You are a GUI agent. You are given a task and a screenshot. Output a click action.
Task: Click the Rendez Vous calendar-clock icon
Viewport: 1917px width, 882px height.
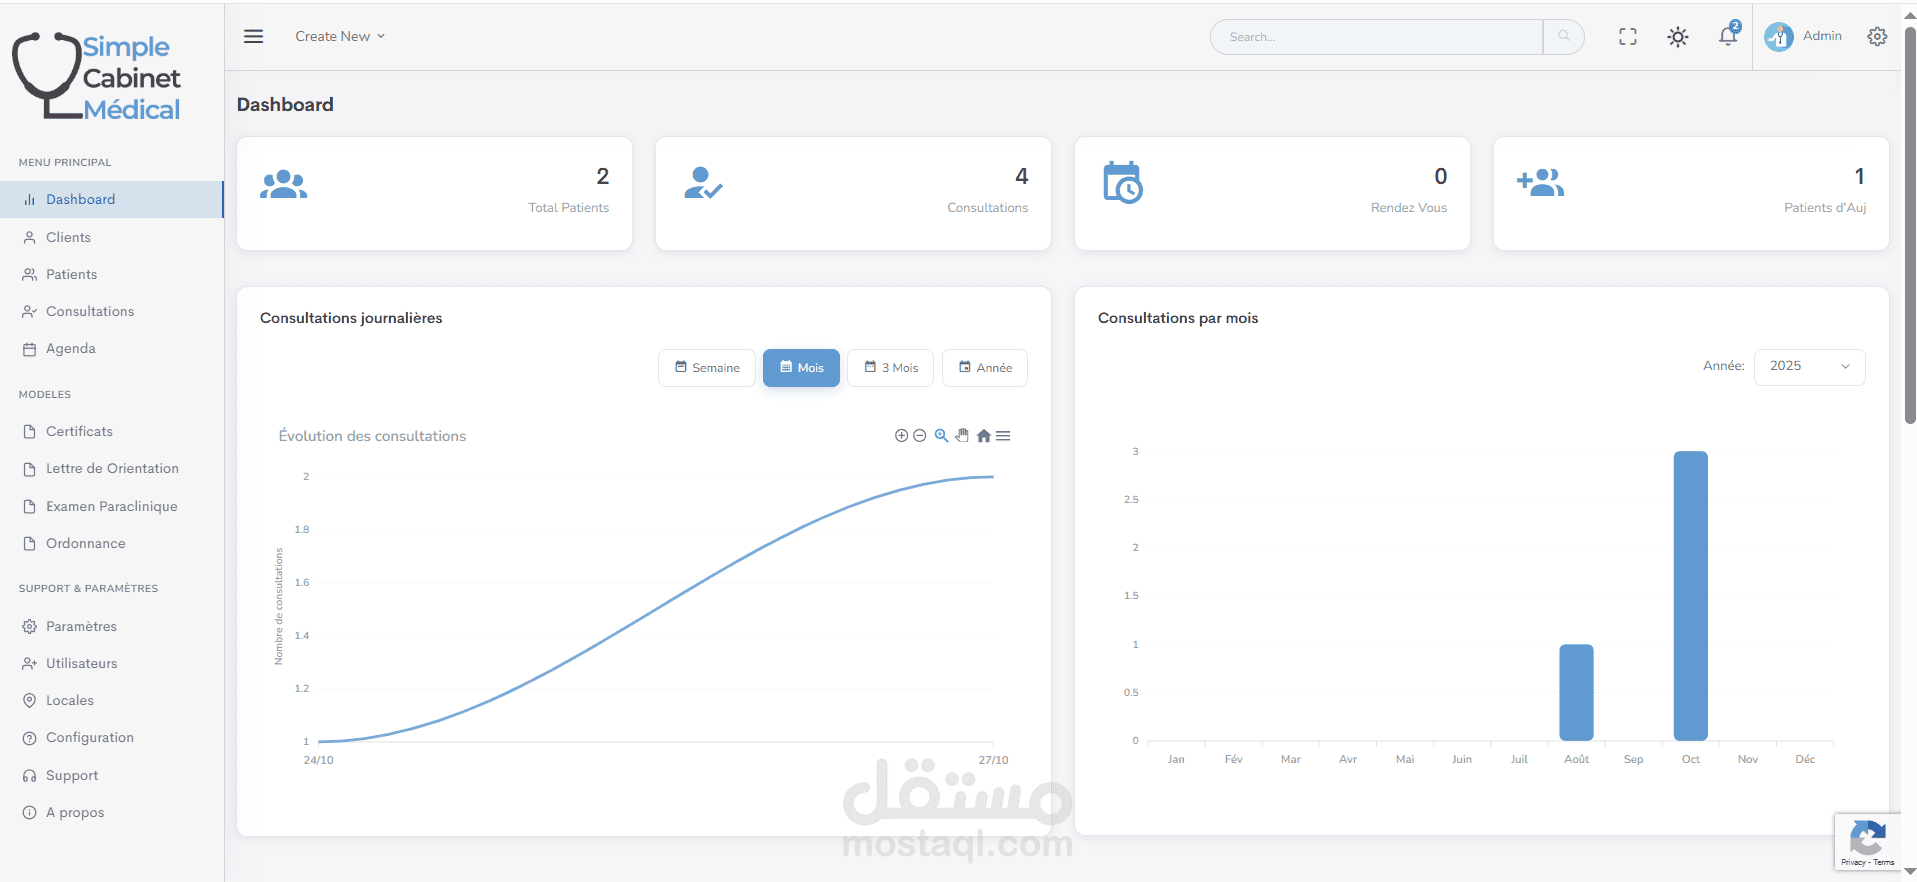(x=1122, y=182)
